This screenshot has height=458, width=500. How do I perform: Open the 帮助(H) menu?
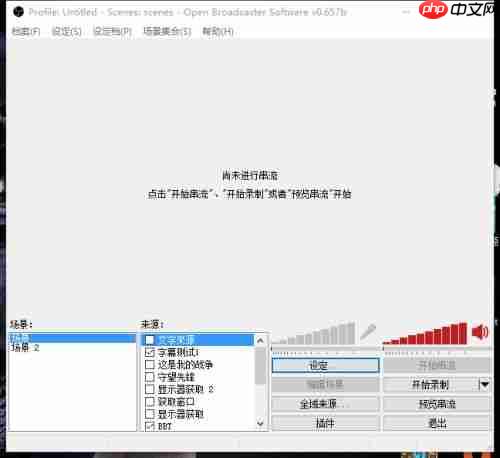tap(218, 32)
